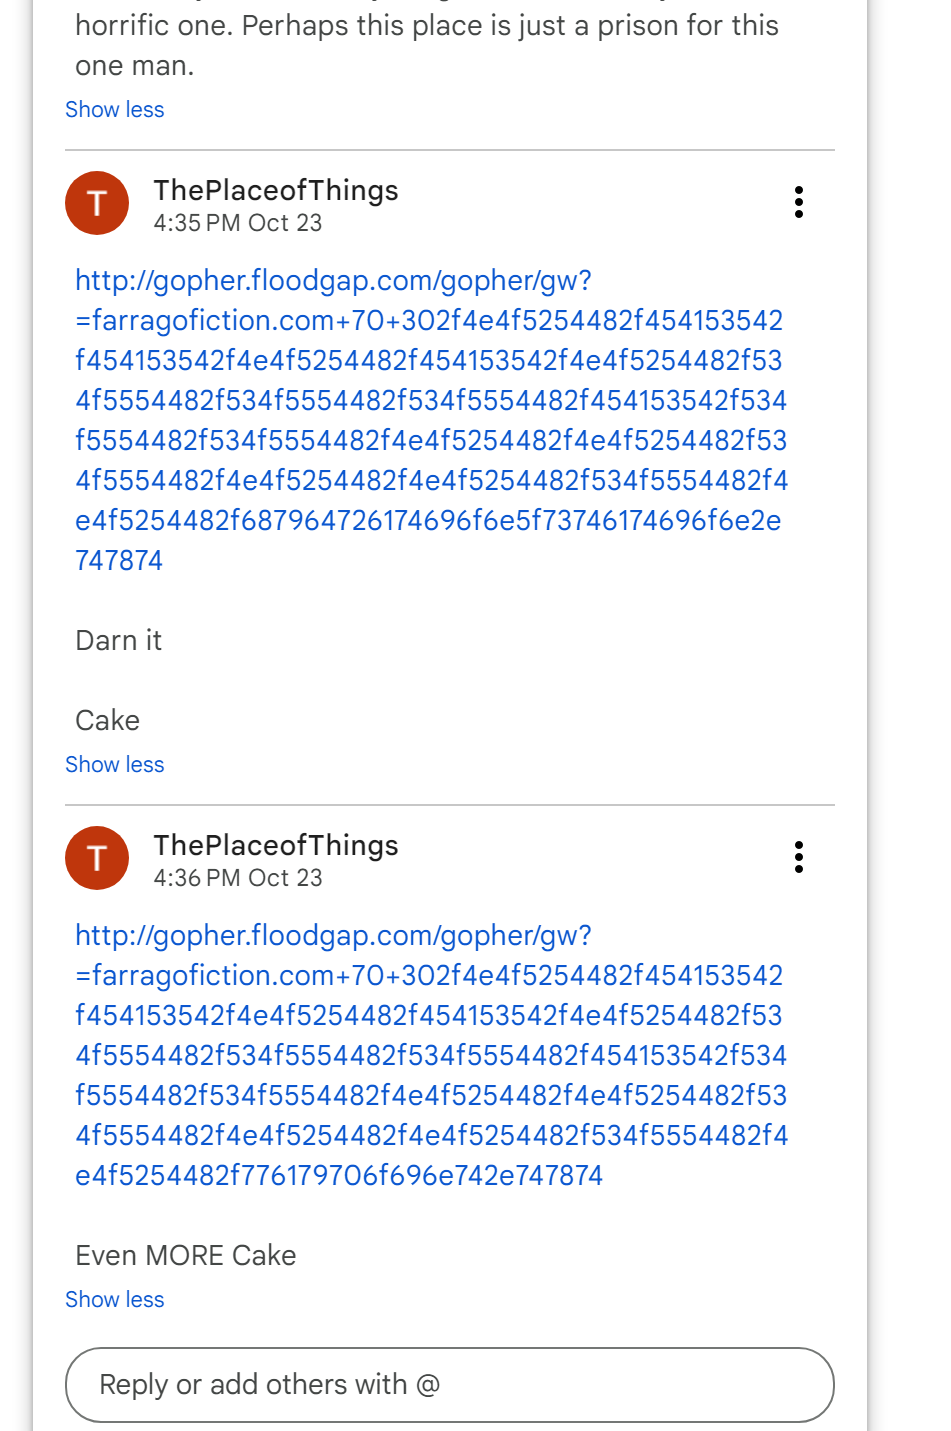951x1431 pixels.
Task: Click the ThePlaceofThings name on the 4:35 PM comment
Action: tap(276, 190)
